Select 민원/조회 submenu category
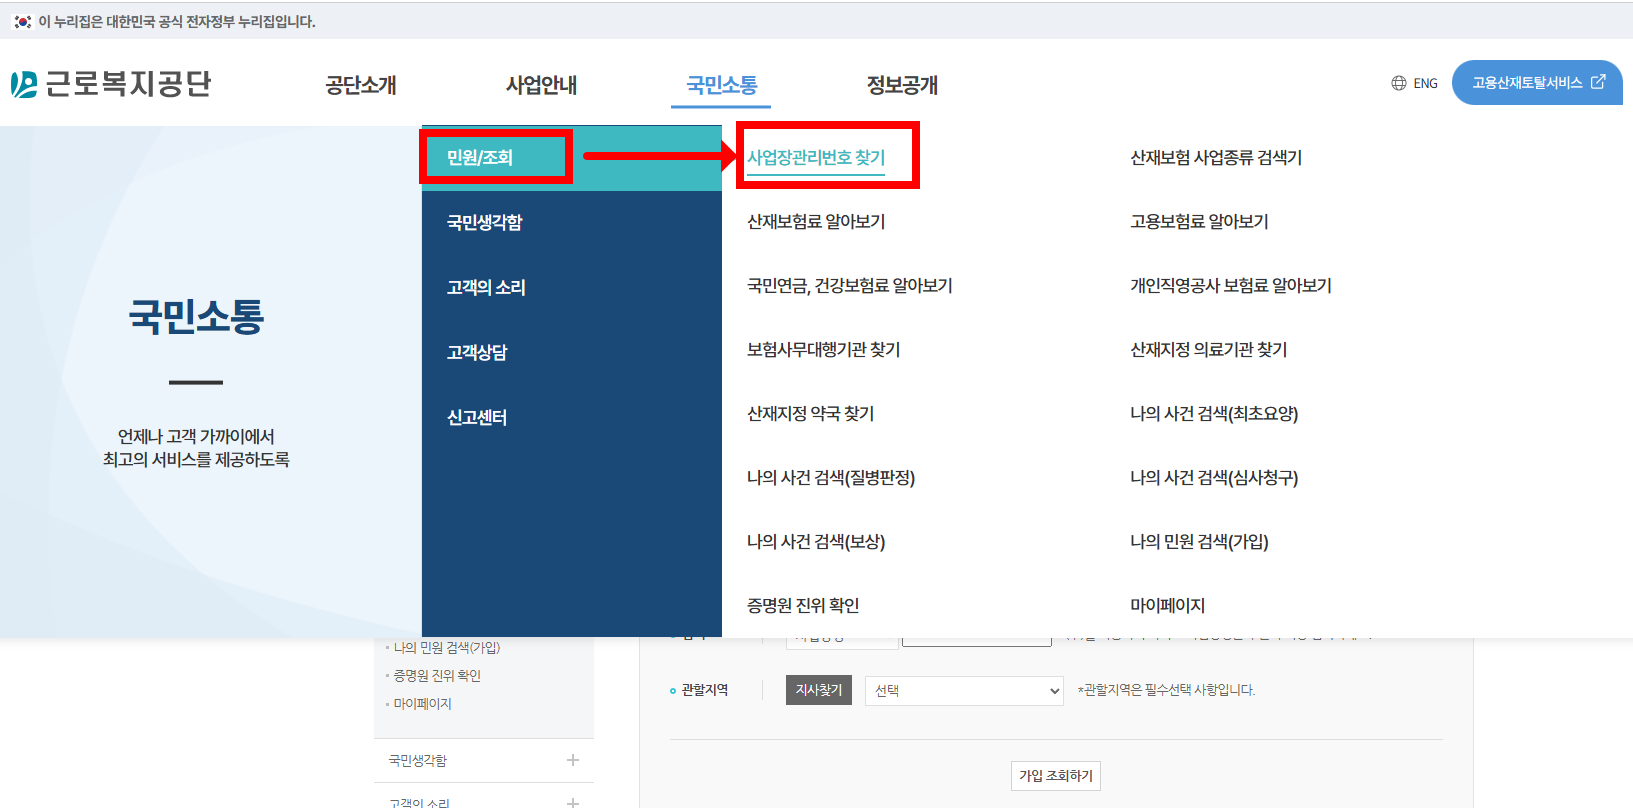This screenshot has height=808, width=1633. tap(572, 158)
